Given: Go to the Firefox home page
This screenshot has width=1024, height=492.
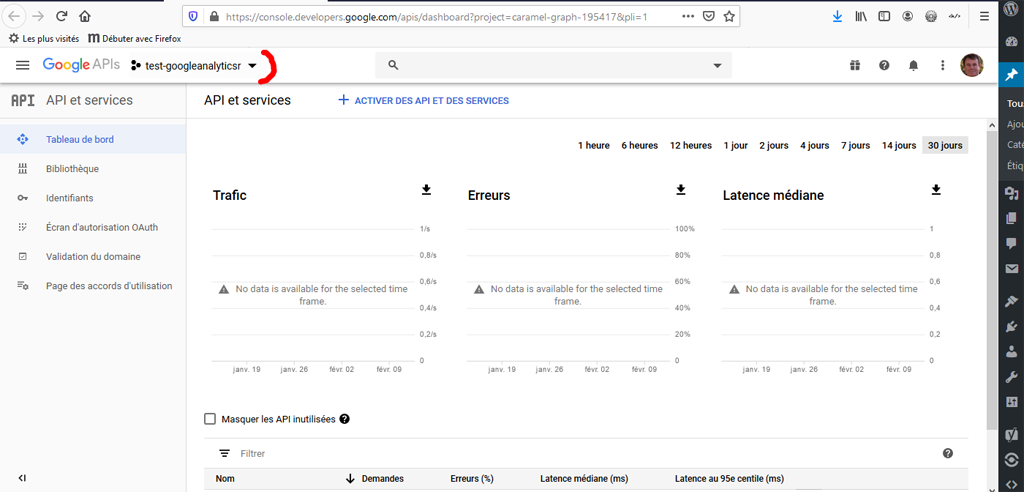Looking at the screenshot, I should pos(84,17).
